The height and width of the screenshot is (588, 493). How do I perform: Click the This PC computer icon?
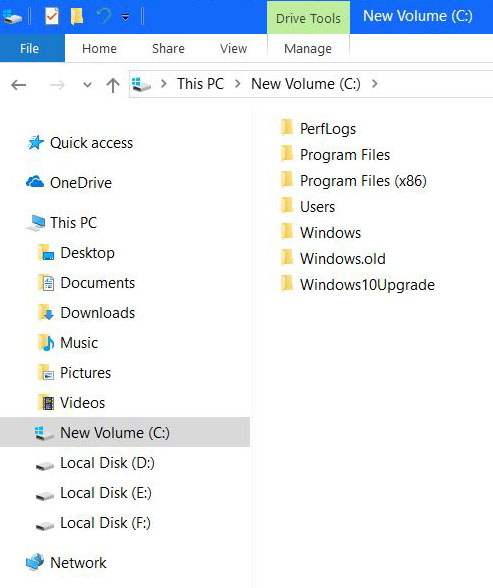[36, 223]
